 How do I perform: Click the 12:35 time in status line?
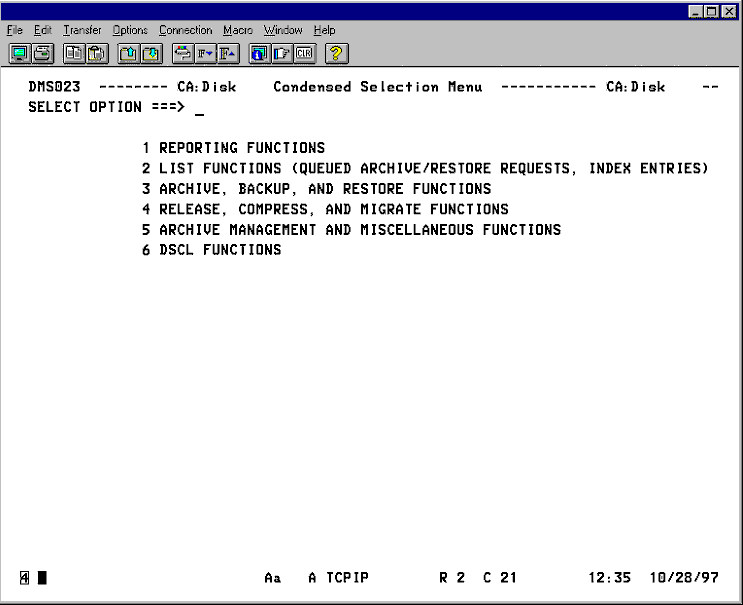click(x=609, y=578)
